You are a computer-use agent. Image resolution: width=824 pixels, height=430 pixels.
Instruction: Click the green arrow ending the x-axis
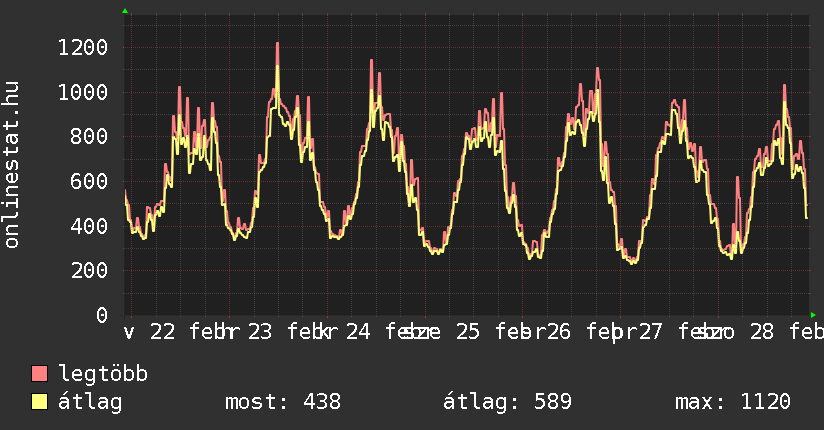point(814,315)
